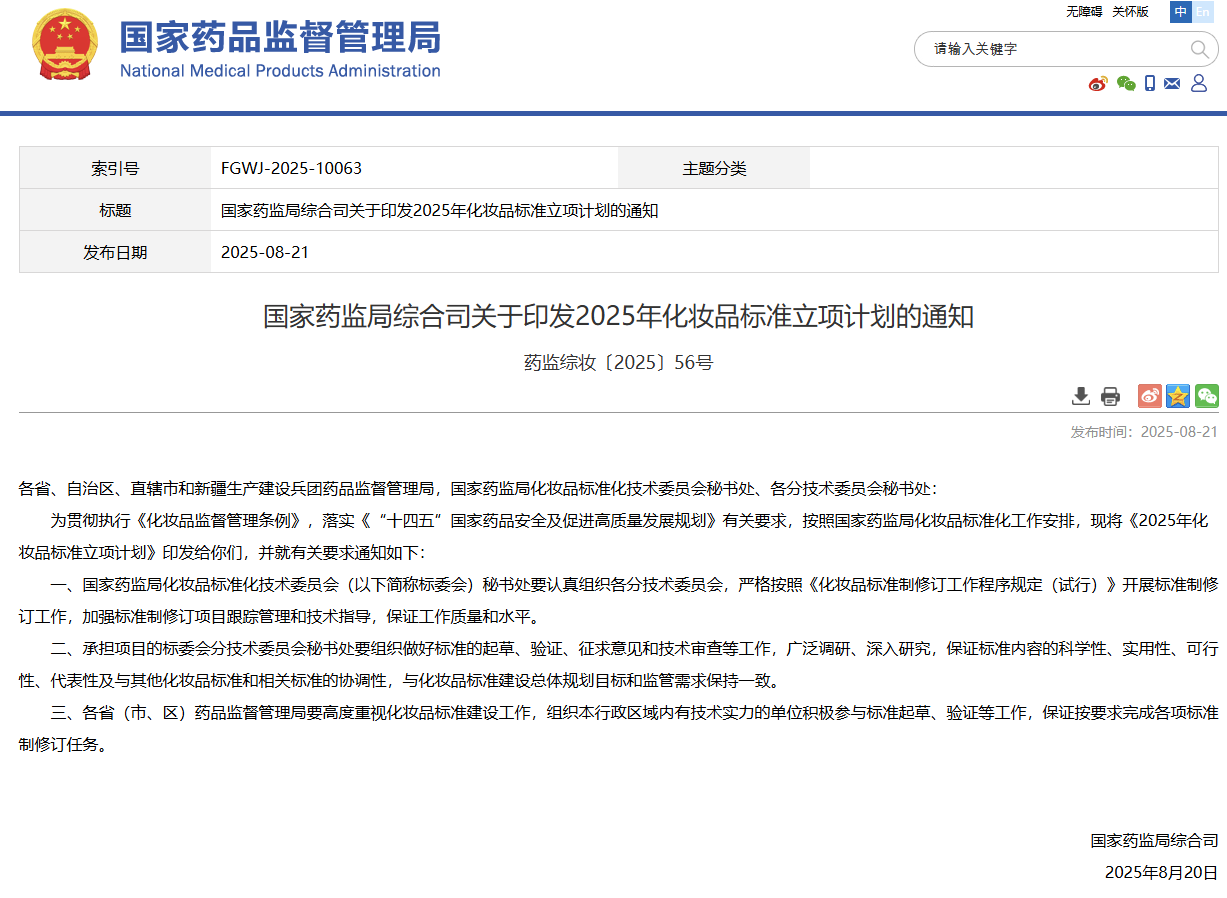This screenshot has height=898, width=1227.
Task: Open the 关怀版 care version link
Action: click(x=1130, y=12)
